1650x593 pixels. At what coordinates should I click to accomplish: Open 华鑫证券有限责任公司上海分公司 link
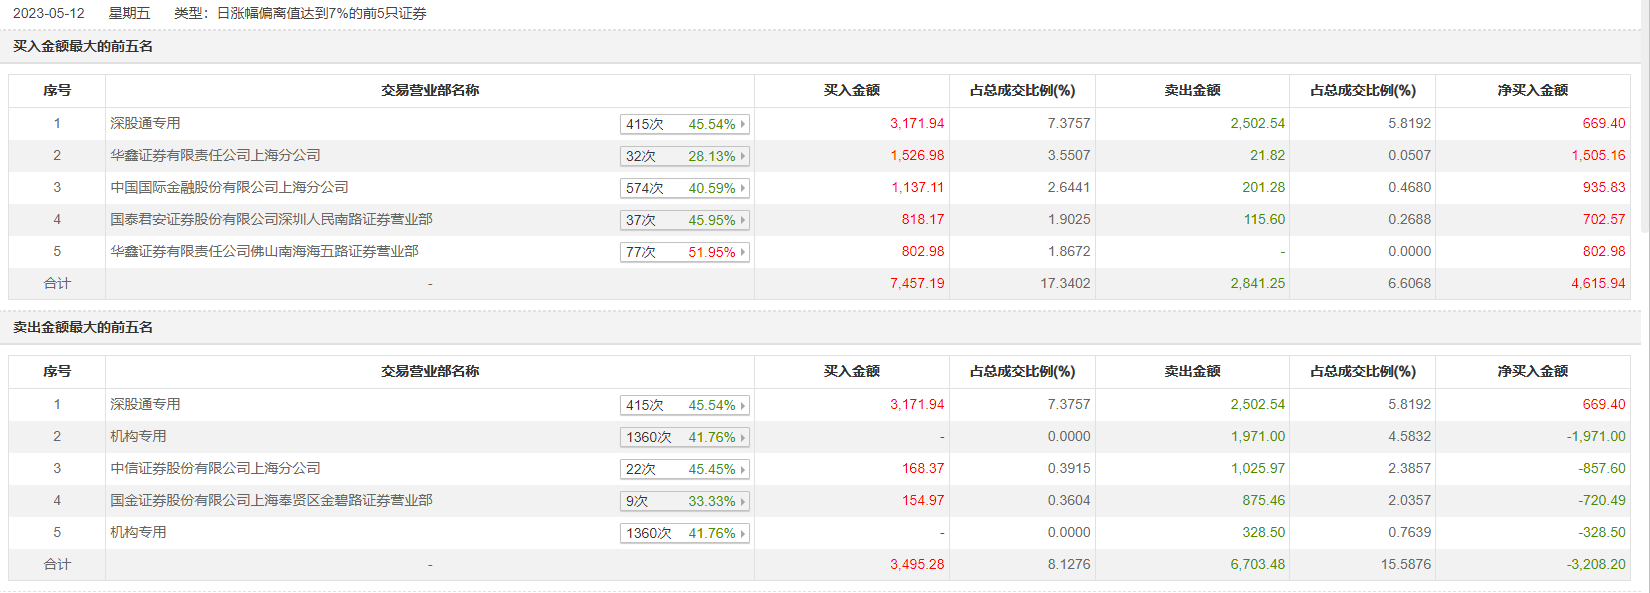coord(215,155)
